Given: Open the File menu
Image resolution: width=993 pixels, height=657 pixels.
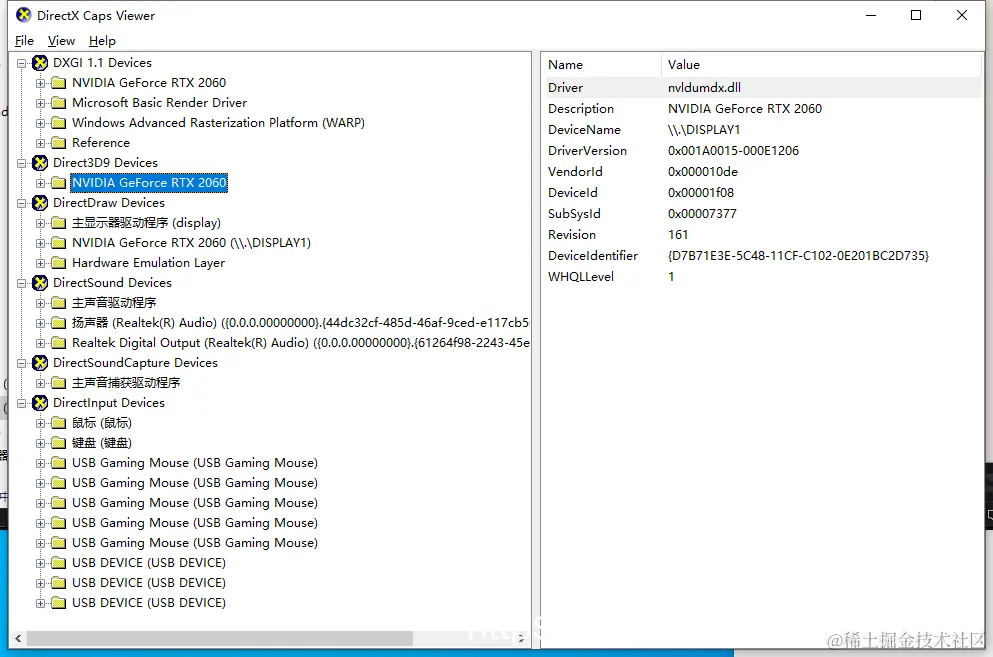Looking at the screenshot, I should tap(24, 41).
